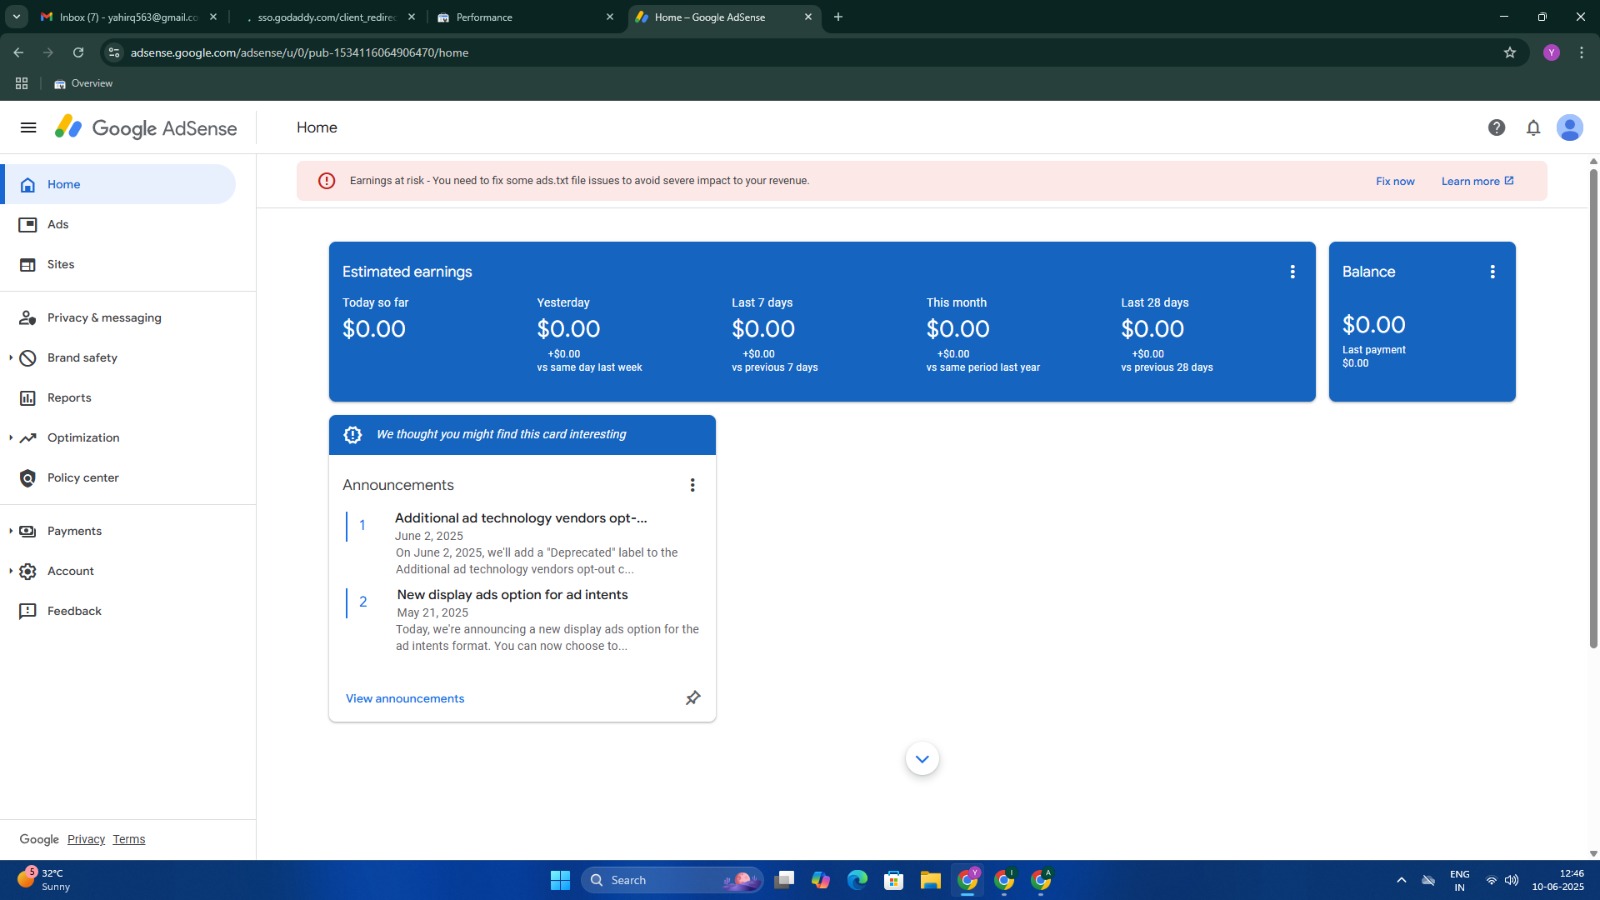Image resolution: width=1600 pixels, height=900 pixels.
Task: Open the tab search dropdown arrow
Action: click(x=16, y=17)
